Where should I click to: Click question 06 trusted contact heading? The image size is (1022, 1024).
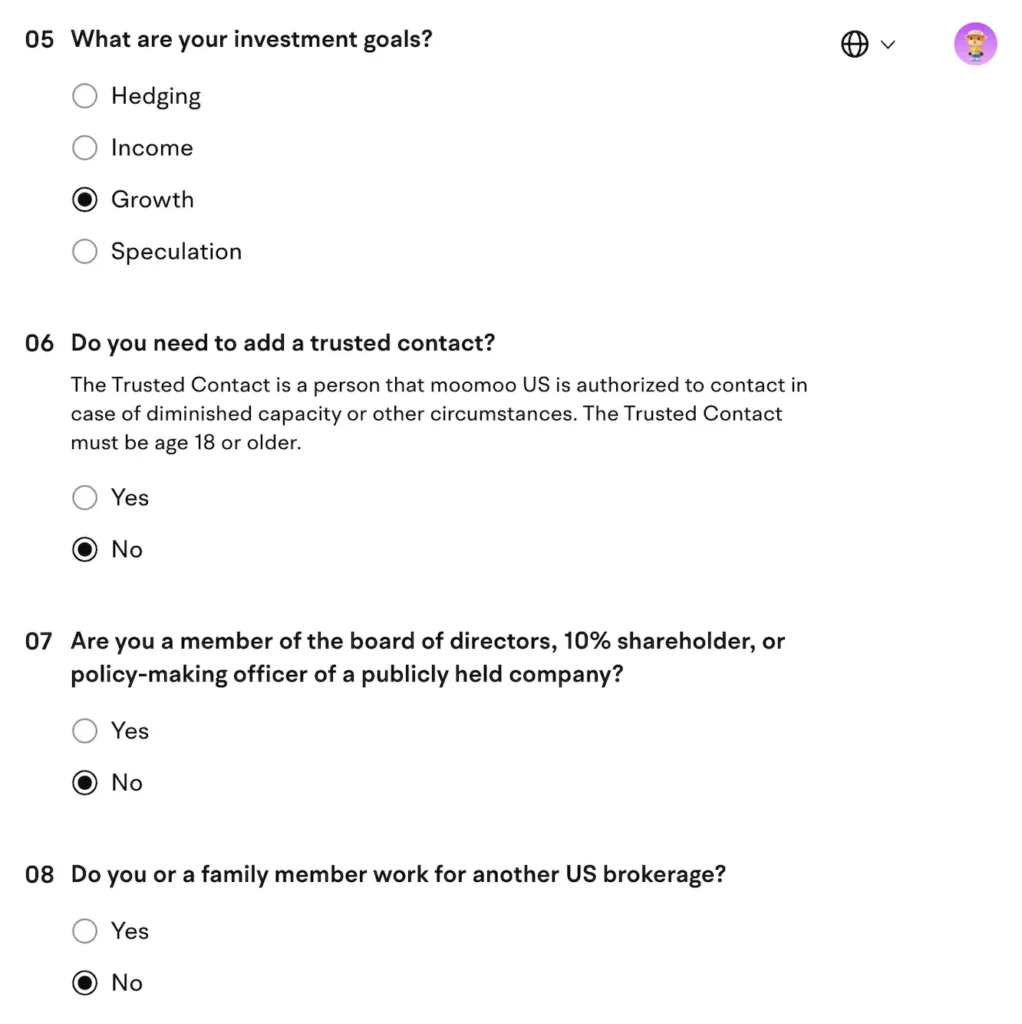click(x=282, y=342)
